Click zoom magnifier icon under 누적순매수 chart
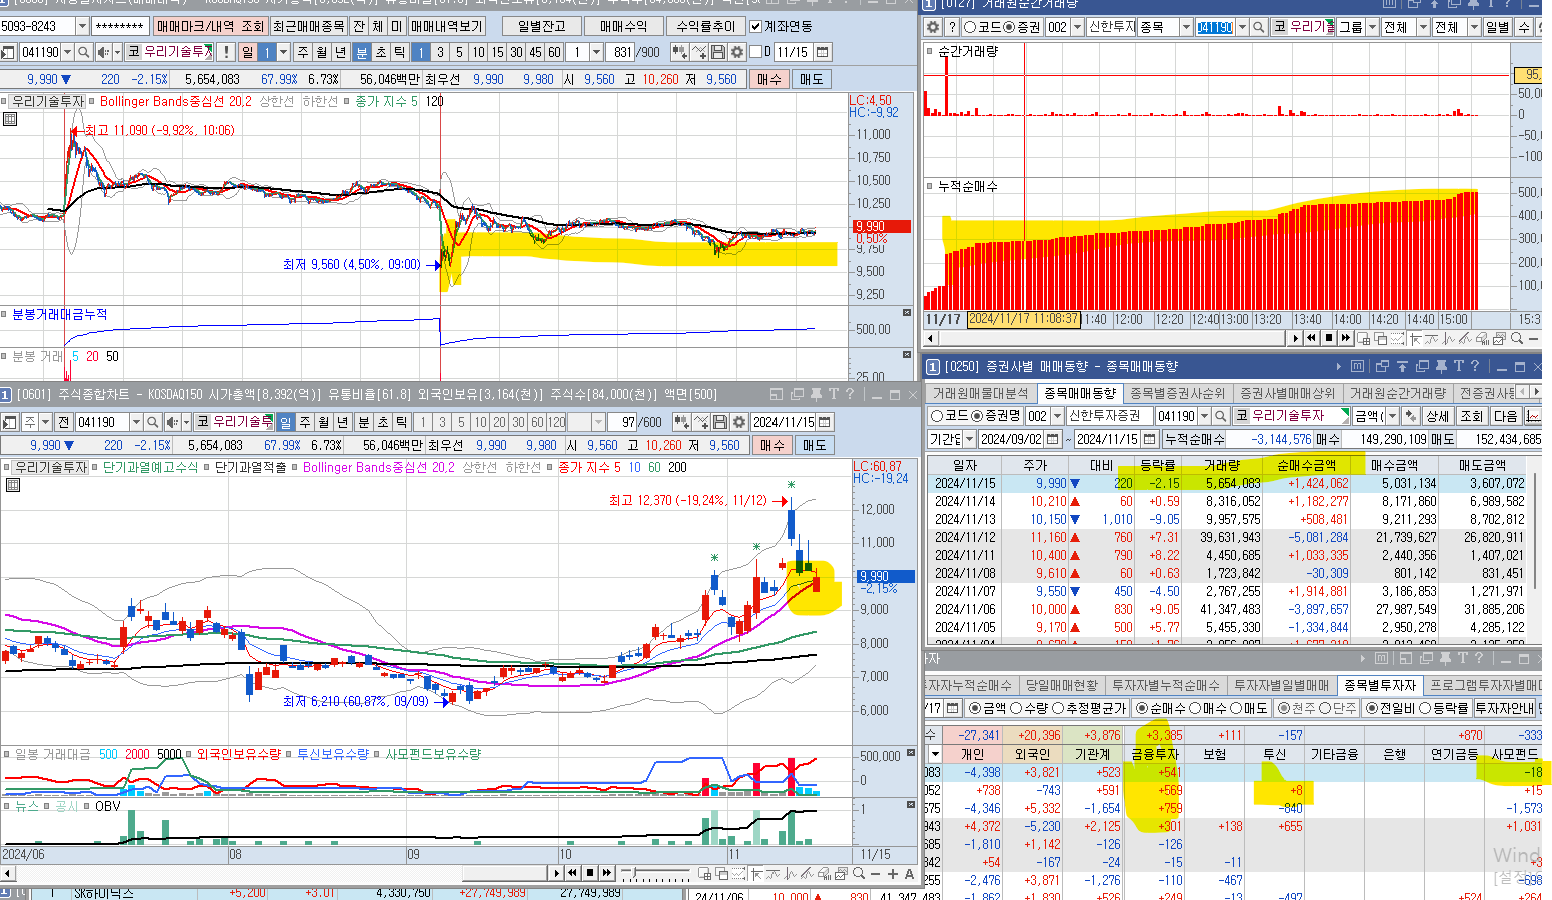 [1516, 338]
